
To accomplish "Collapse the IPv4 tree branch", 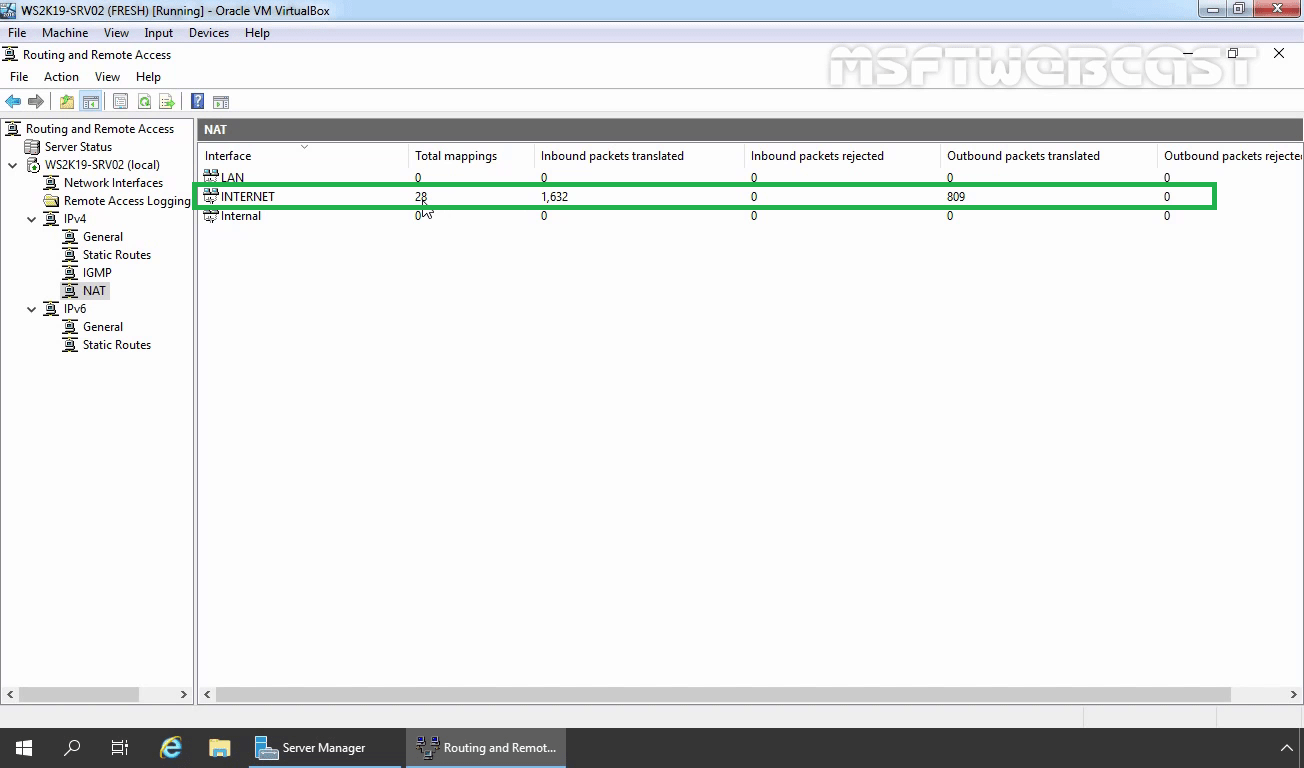I will 31,218.
